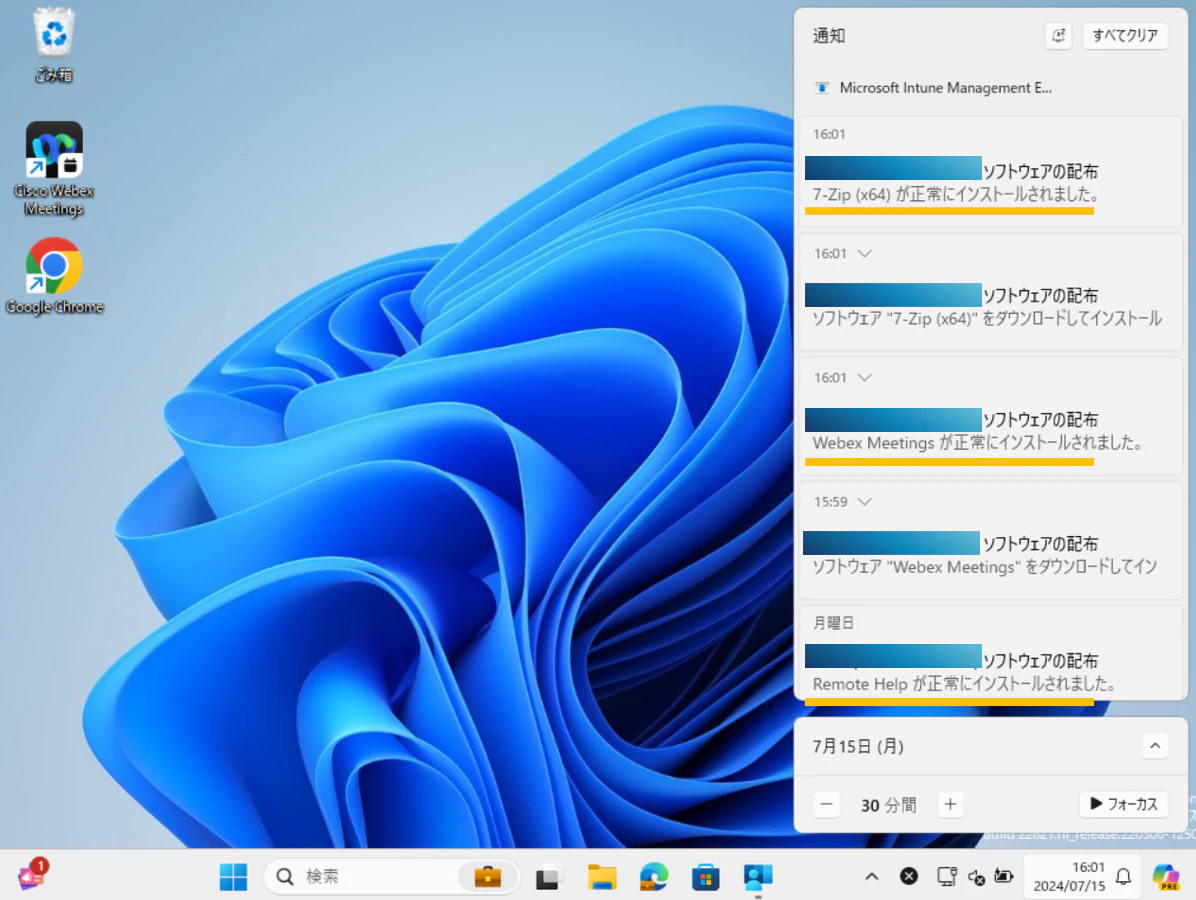
Task: Click the briefcase icon in search box
Action: click(487, 876)
